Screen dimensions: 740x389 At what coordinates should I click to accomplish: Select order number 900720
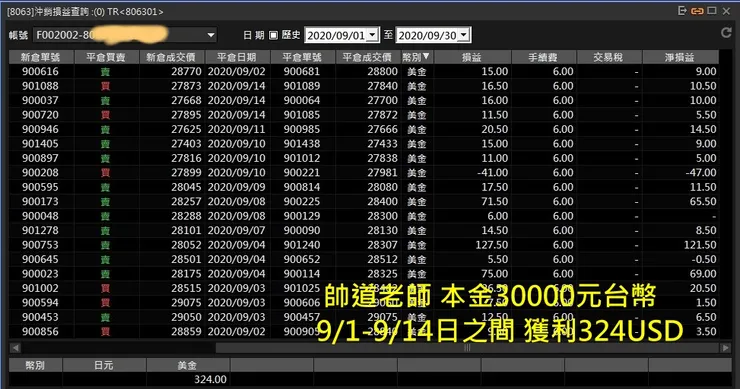click(41, 115)
